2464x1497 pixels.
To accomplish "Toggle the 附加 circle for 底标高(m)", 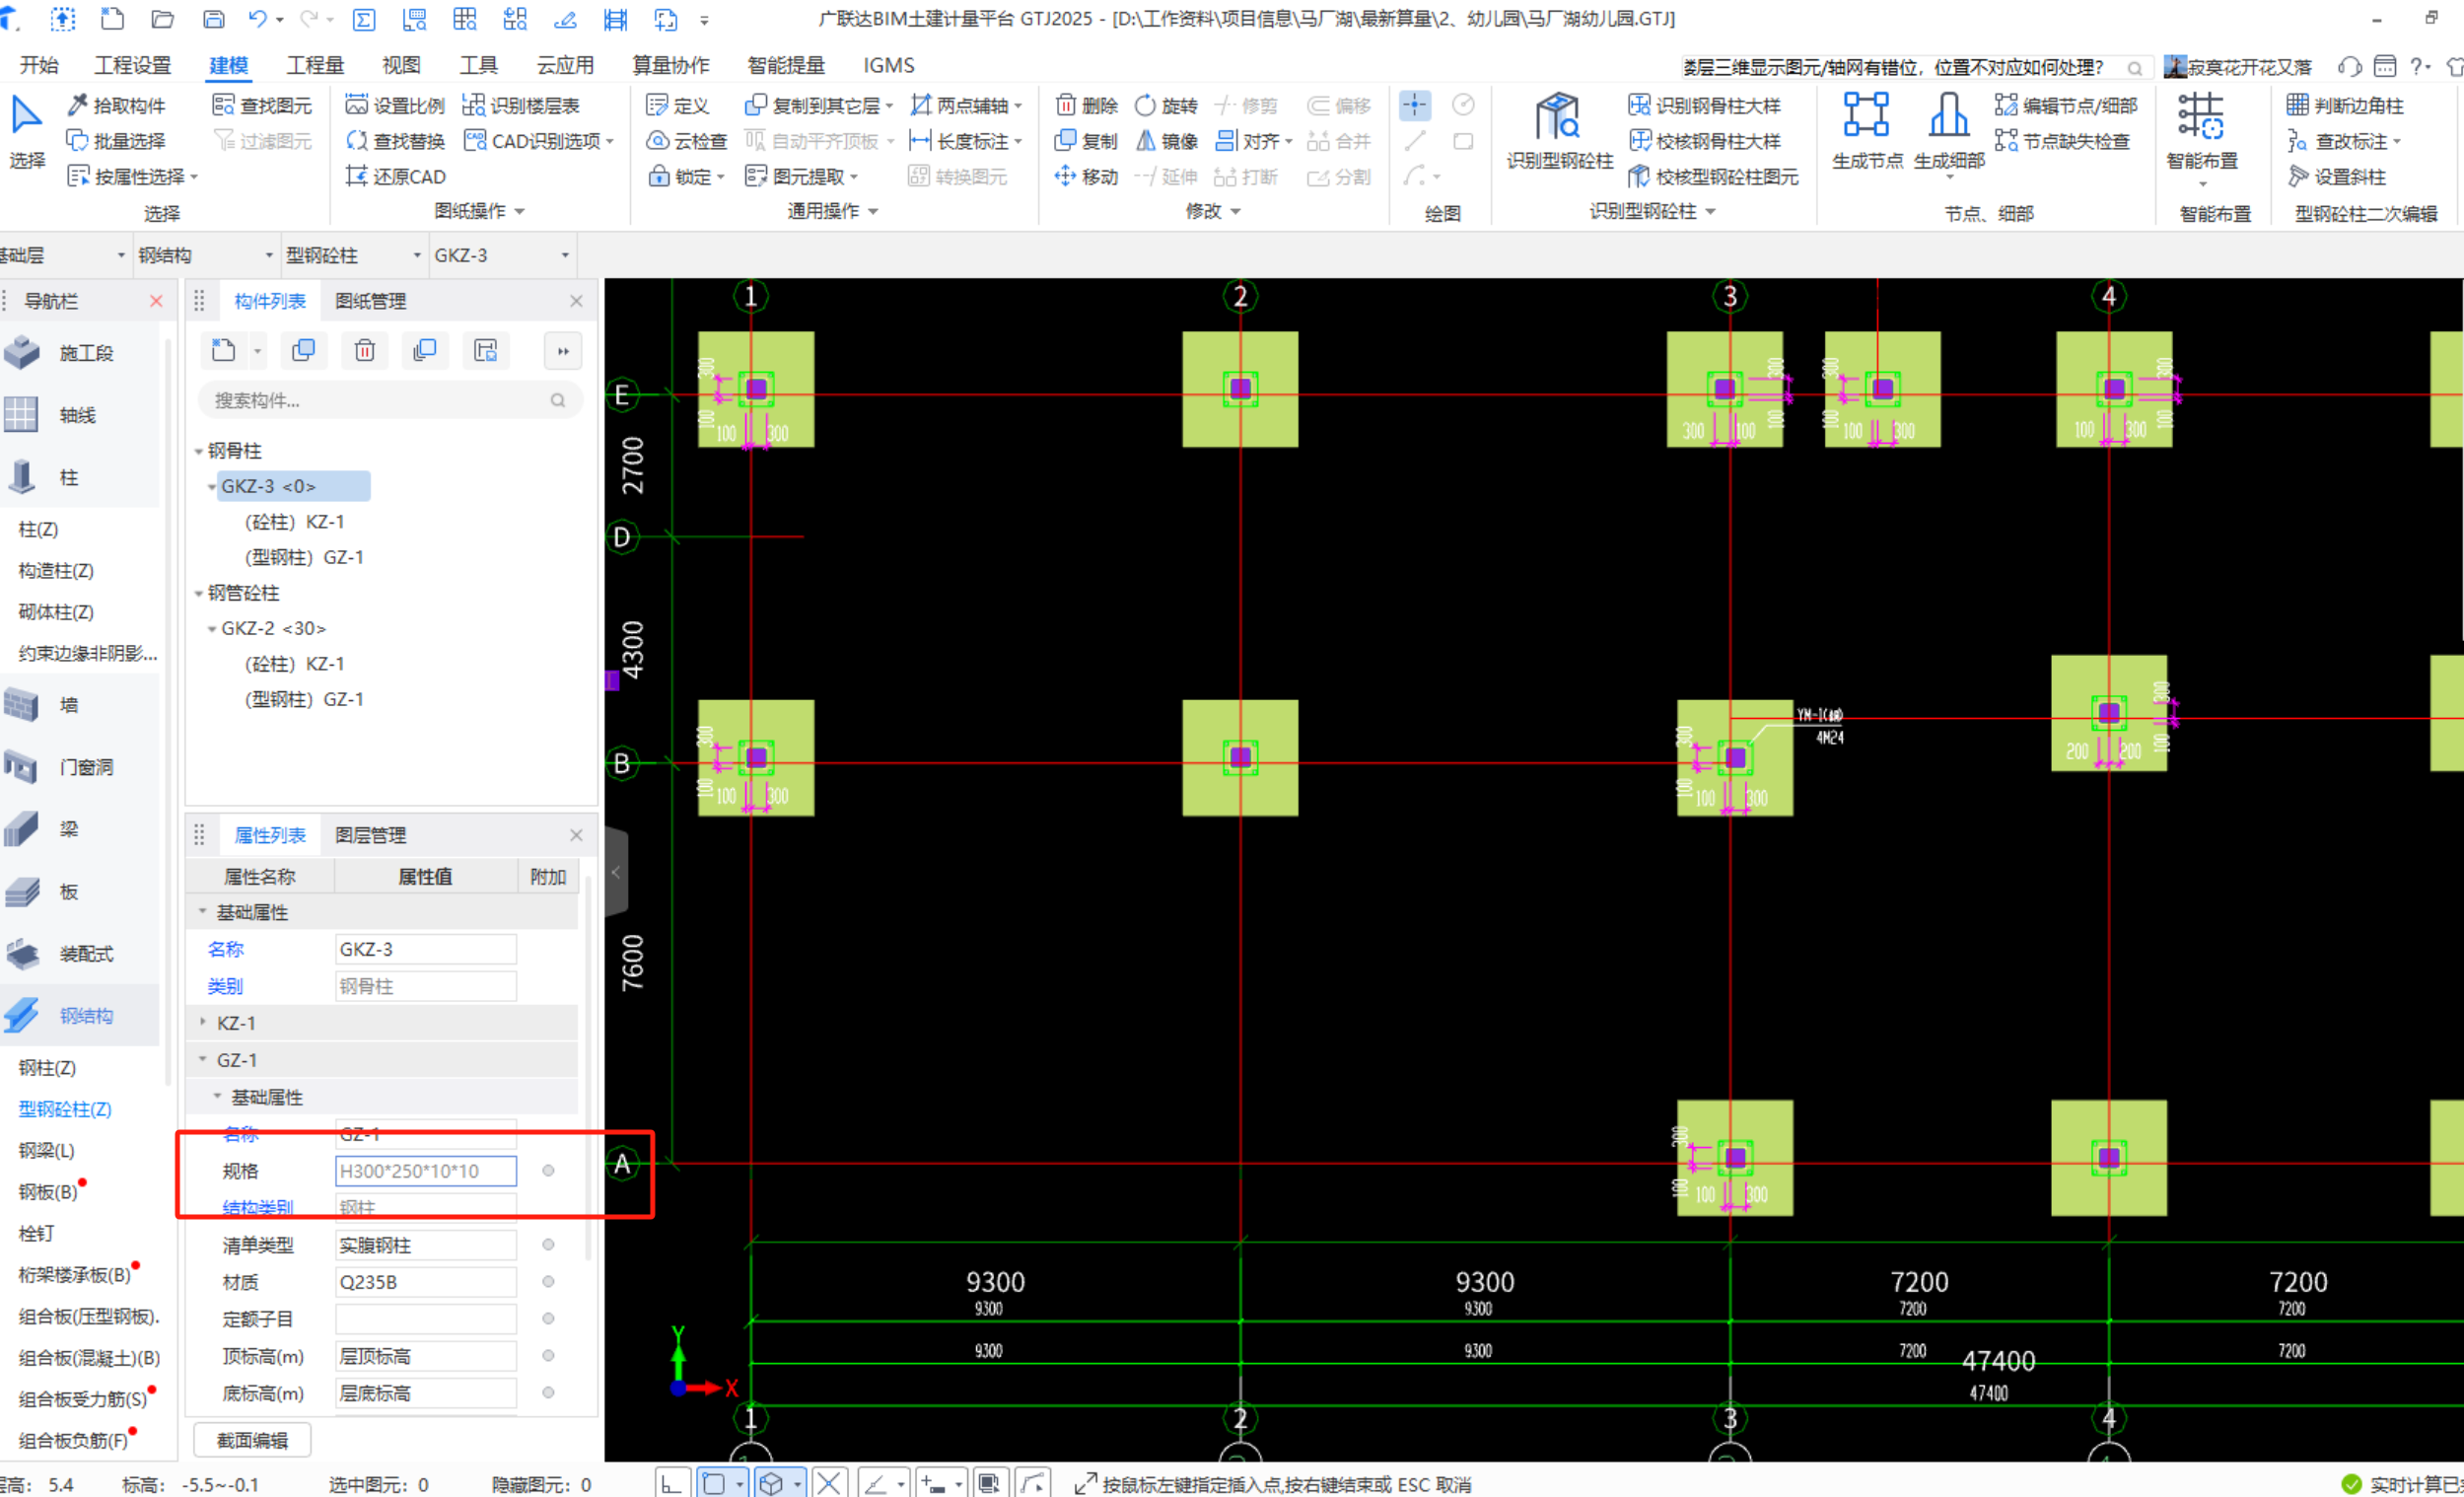I will [x=548, y=1392].
